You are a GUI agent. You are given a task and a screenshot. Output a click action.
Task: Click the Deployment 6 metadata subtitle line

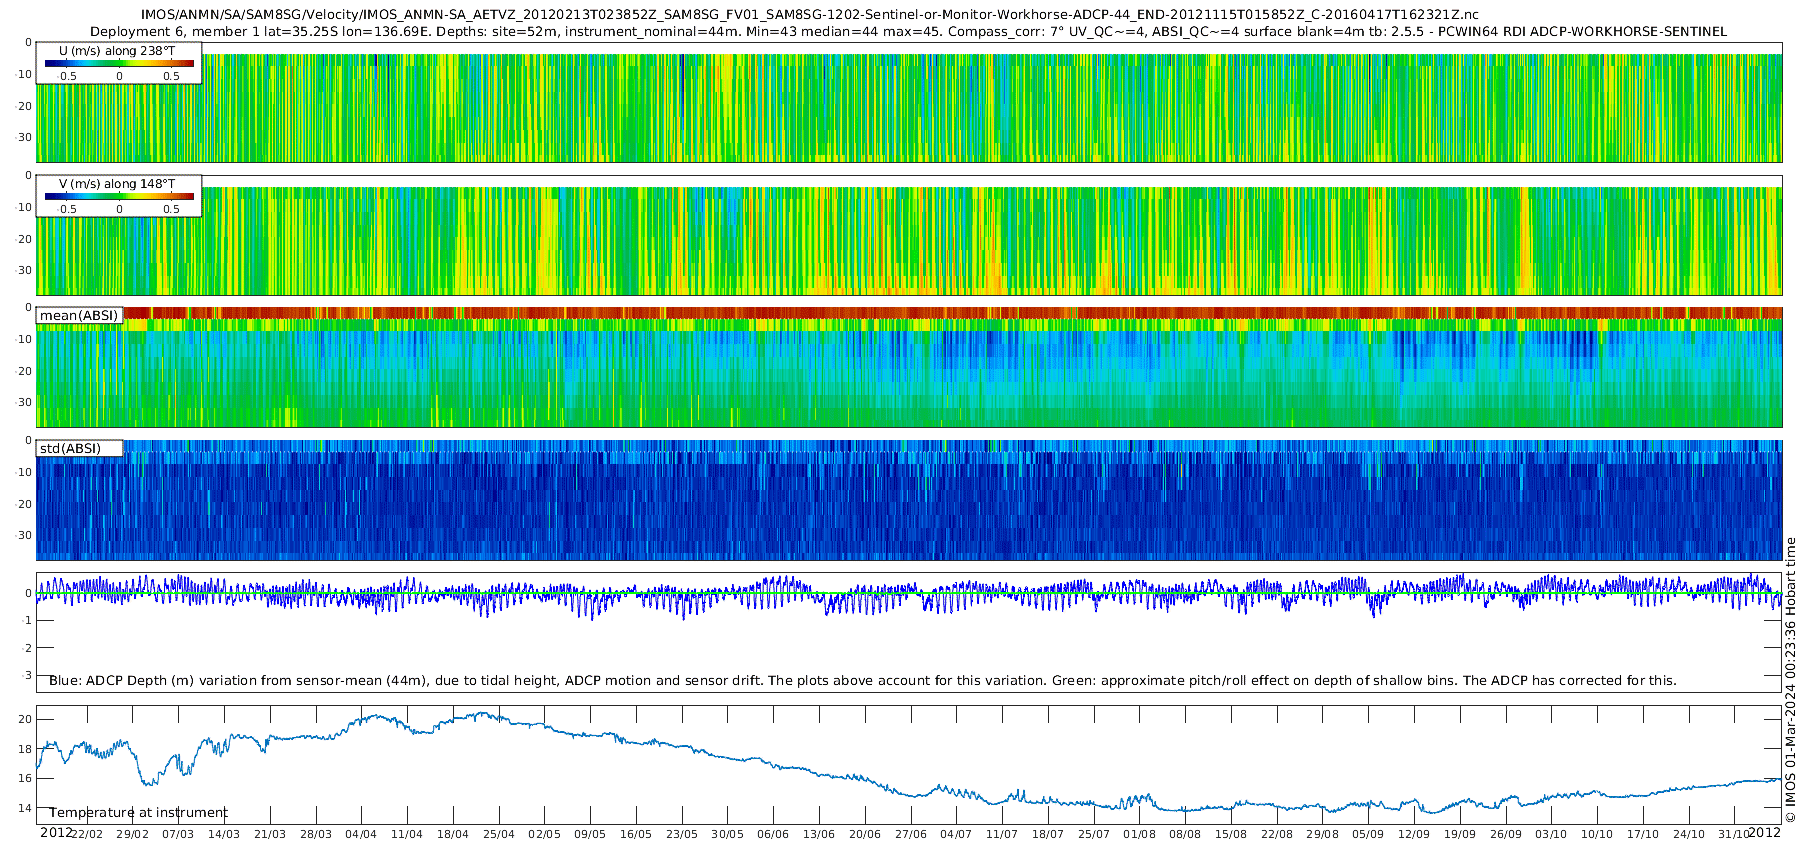coord(908,31)
